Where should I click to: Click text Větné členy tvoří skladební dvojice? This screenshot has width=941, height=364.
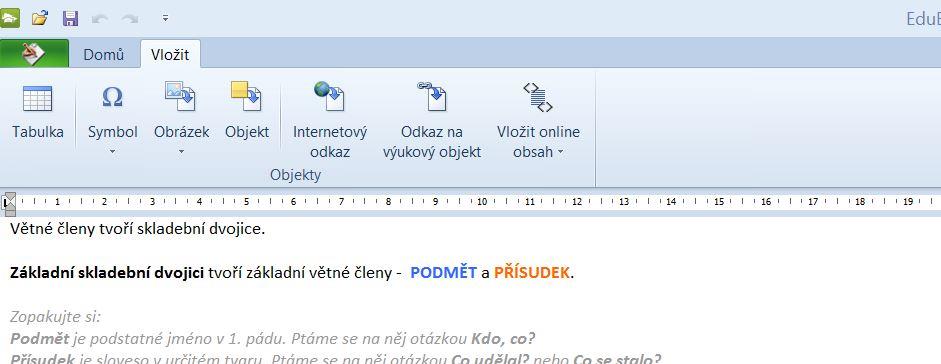tap(137, 229)
